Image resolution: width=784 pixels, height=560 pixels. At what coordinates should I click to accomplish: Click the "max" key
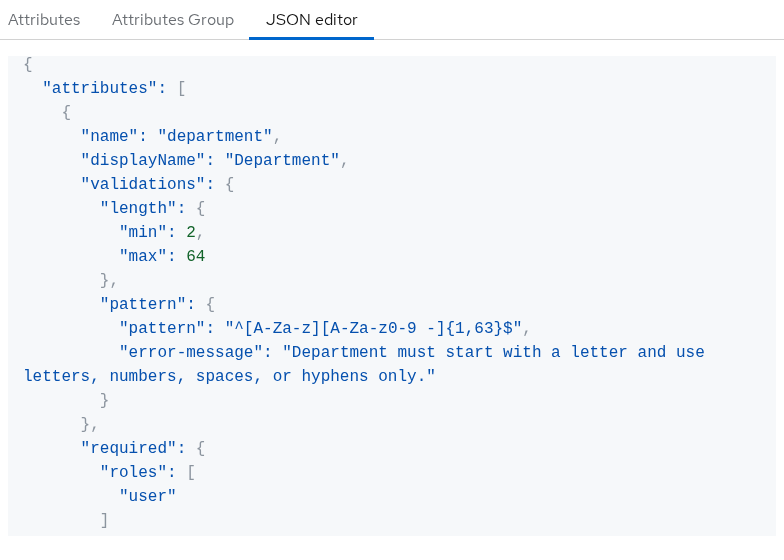pos(143,256)
